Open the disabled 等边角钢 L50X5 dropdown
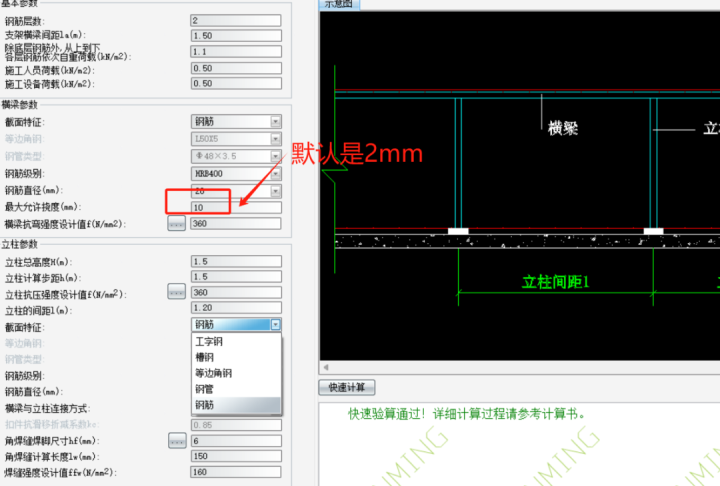The height and width of the screenshot is (486, 720). pyautogui.click(x=236, y=138)
